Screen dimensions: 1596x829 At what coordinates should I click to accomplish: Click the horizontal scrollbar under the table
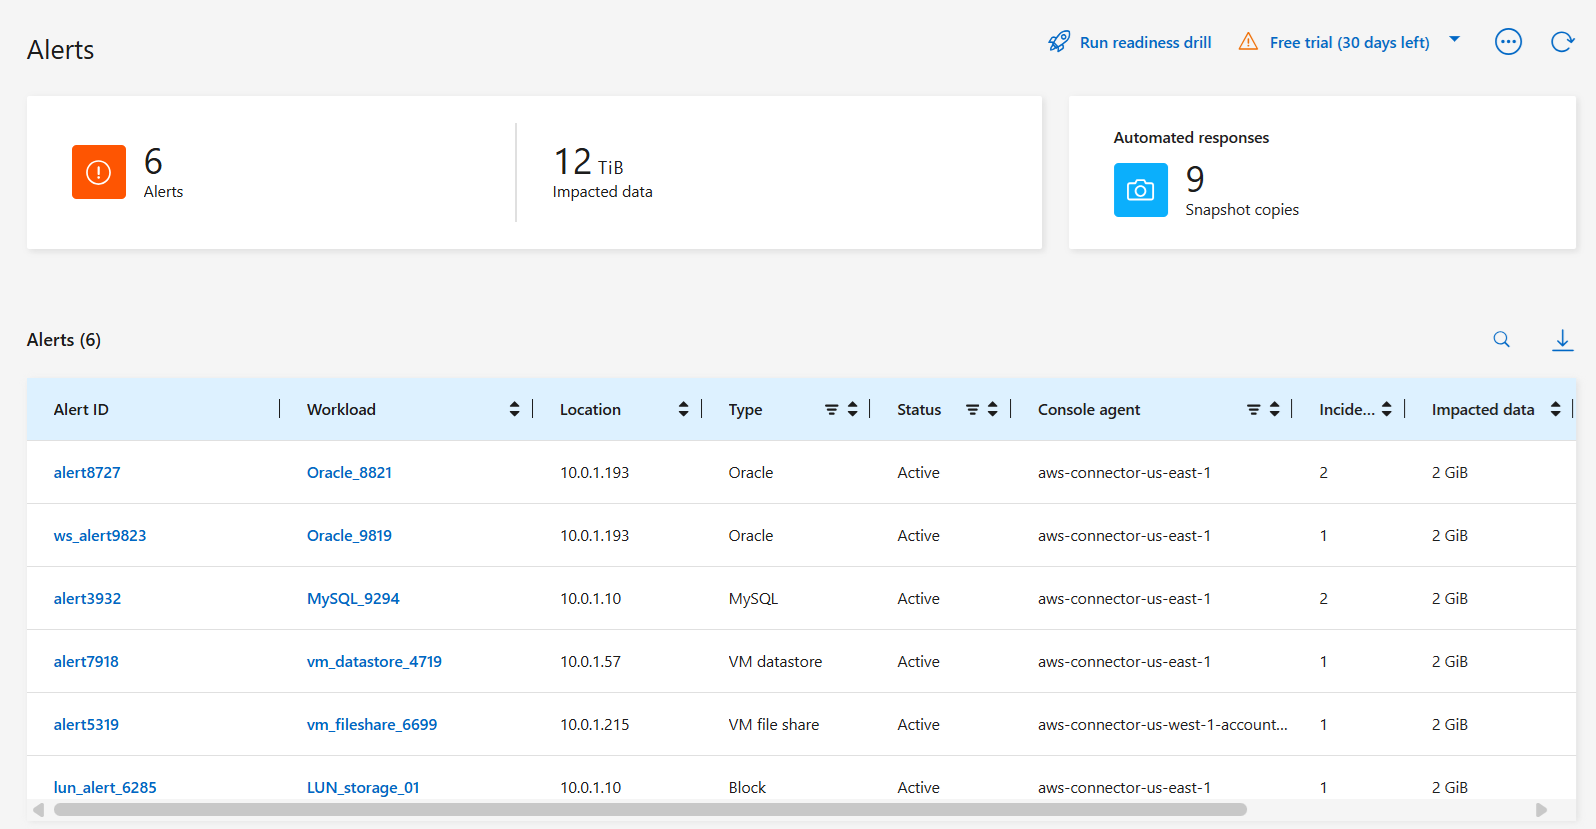[x=650, y=809]
